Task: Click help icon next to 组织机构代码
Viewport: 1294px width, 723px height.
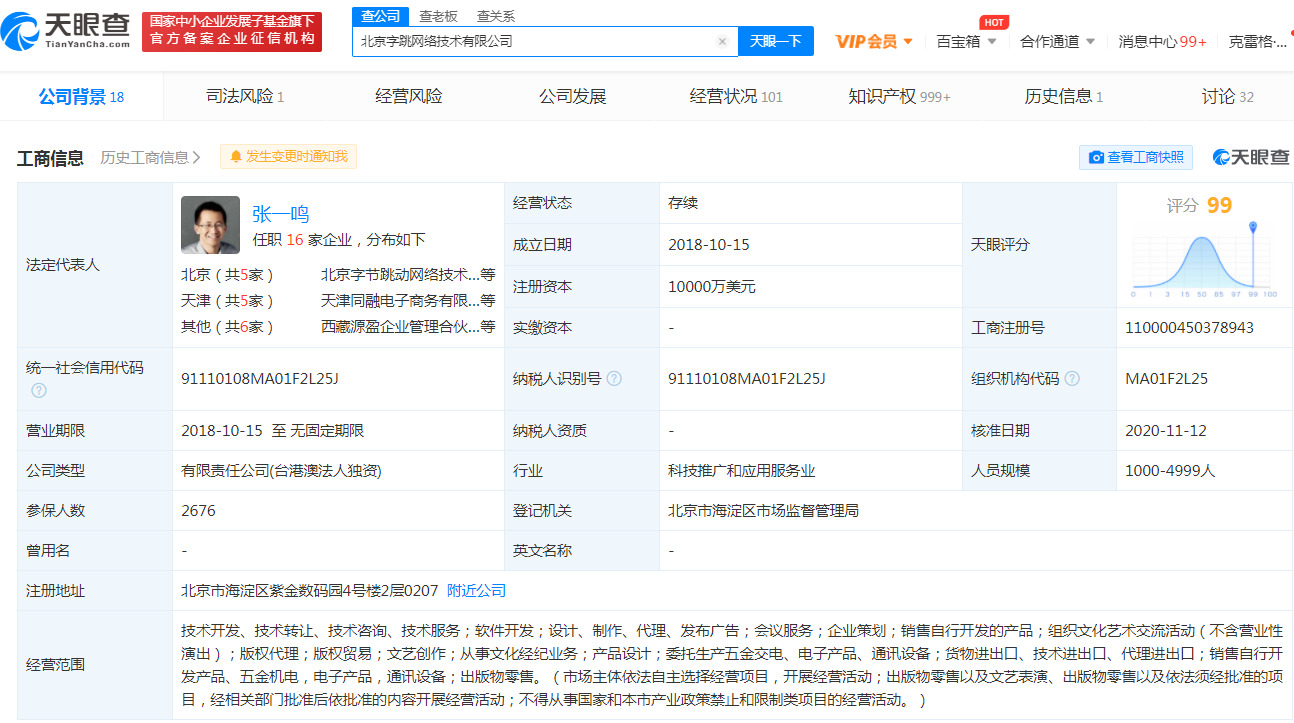Action: coord(1072,378)
